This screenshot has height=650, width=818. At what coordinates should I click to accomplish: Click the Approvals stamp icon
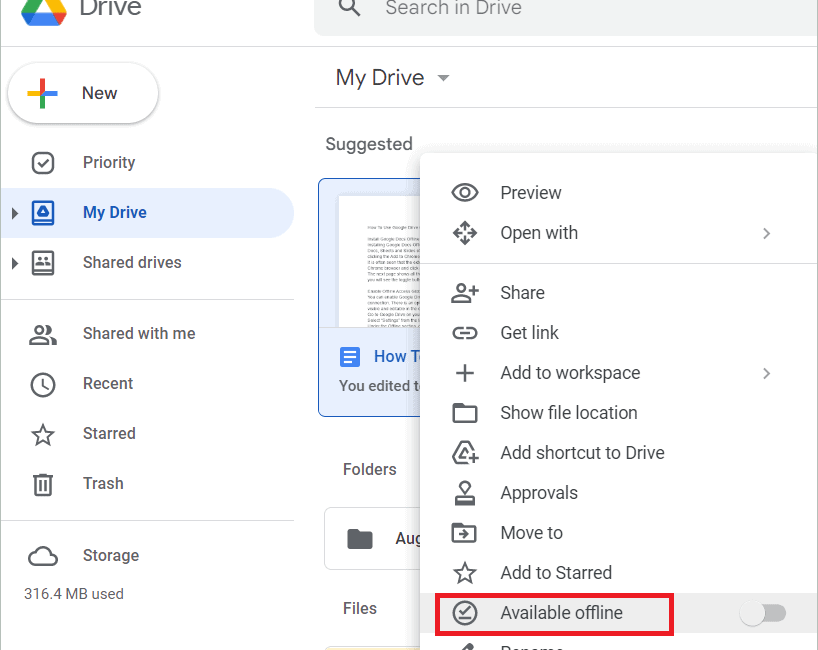[465, 493]
